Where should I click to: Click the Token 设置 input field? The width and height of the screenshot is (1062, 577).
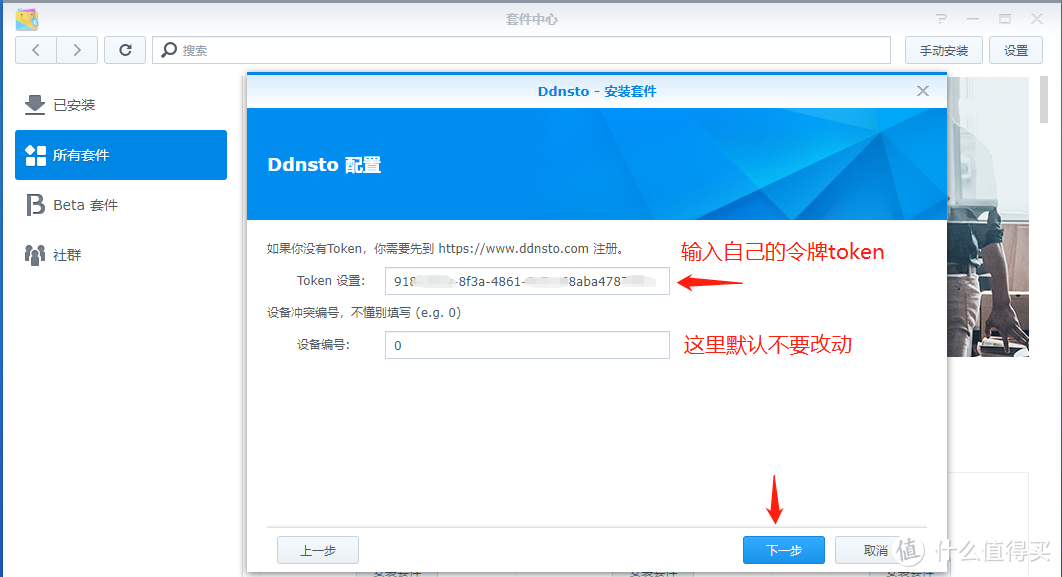[527, 281]
